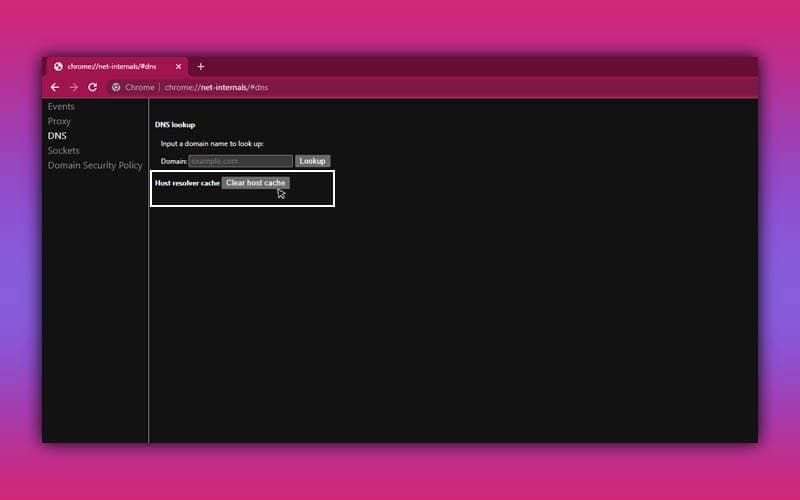Go back with the browser back arrow
The height and width of the screenshot is (500, 800).
coord(55,87)
